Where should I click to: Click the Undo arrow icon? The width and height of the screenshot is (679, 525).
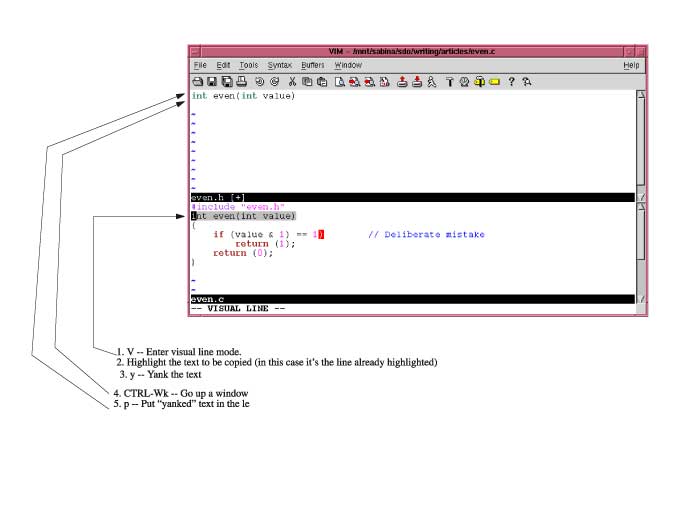click(x=259, y=81)
